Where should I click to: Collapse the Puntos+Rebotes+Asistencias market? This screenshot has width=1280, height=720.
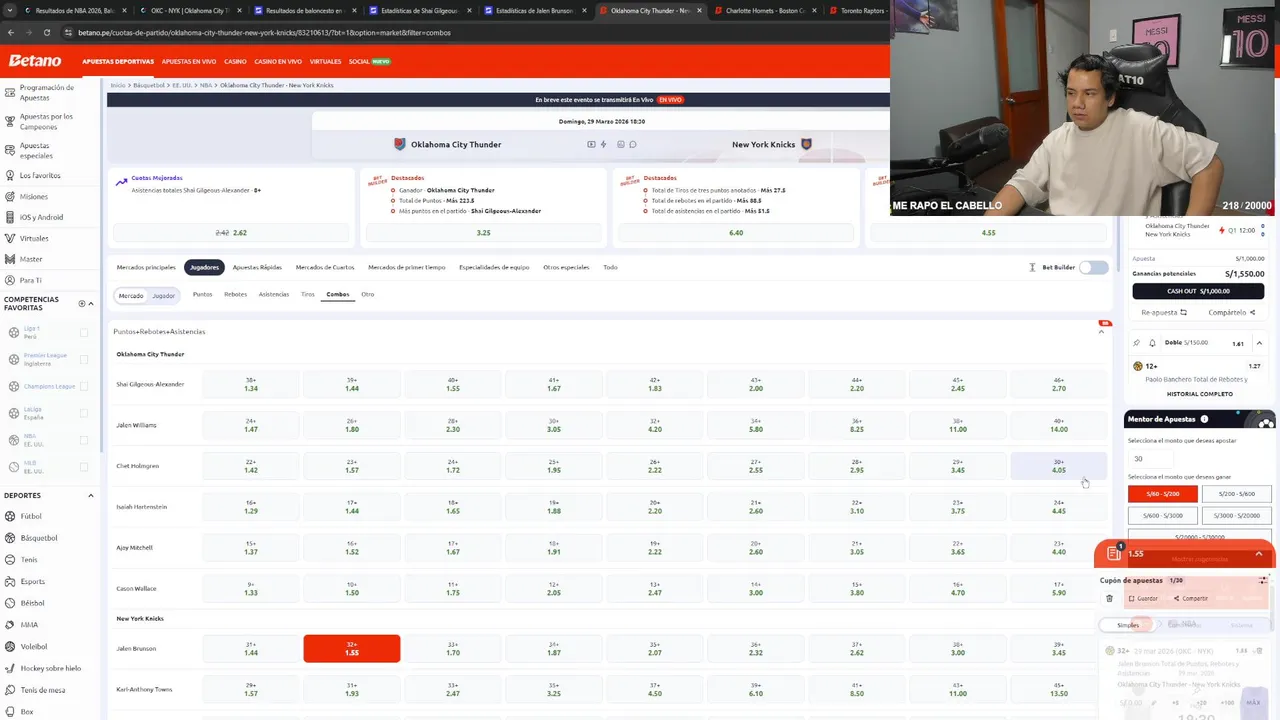1101,331
